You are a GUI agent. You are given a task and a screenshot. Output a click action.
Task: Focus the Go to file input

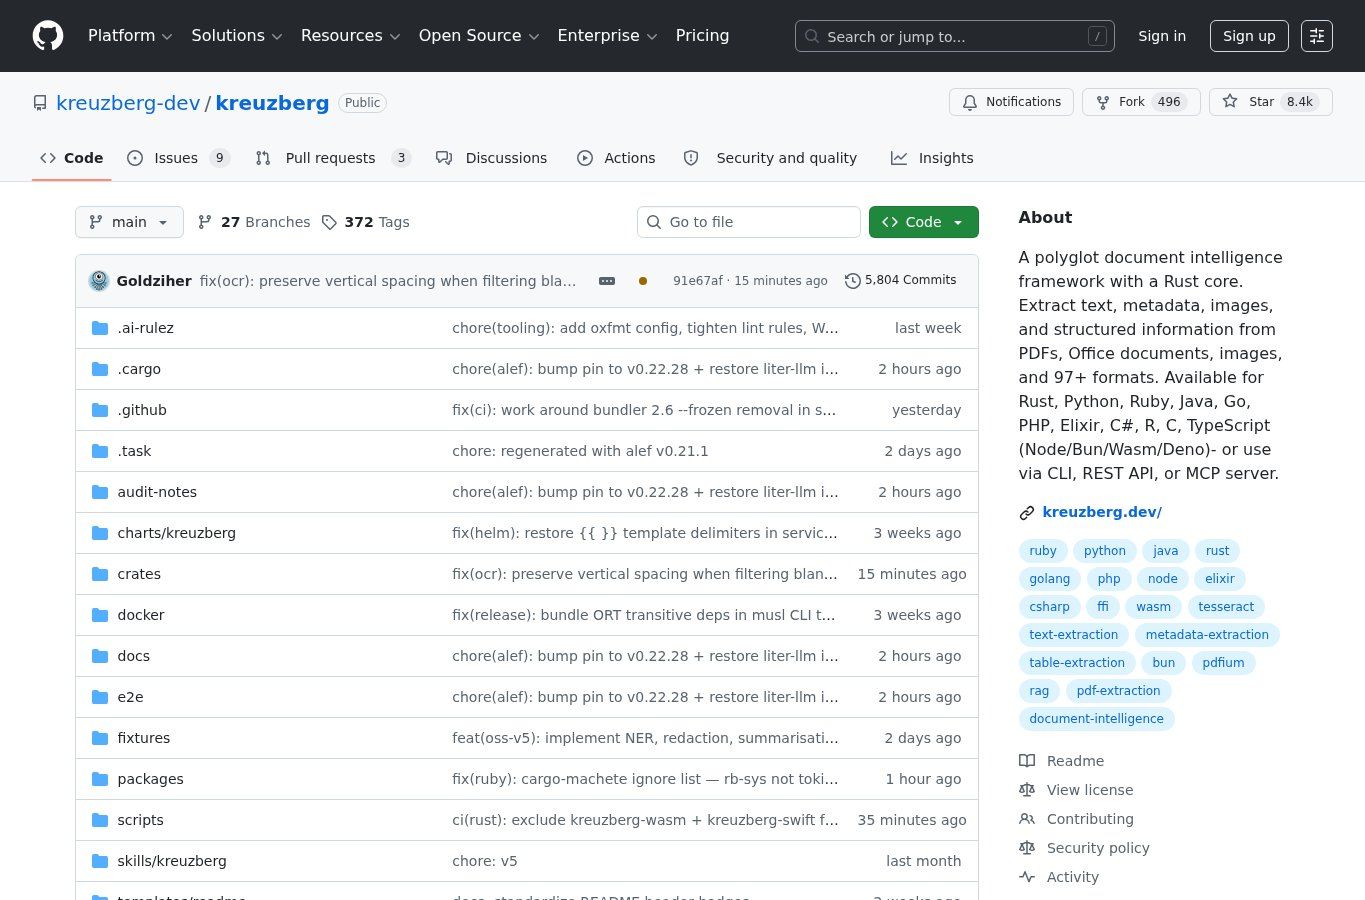(749, 222)
